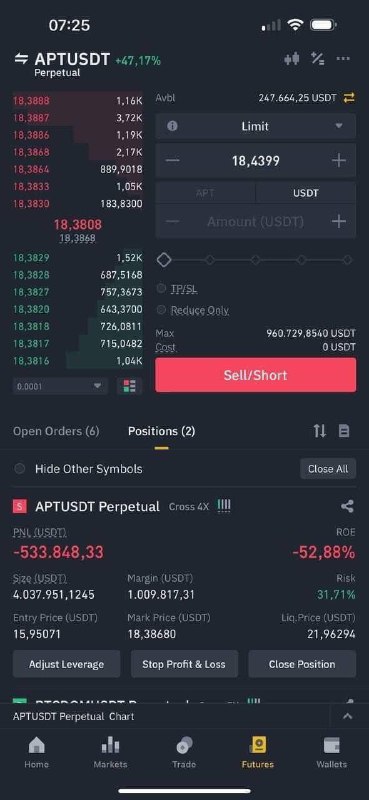Toggle Hide Other Symbols
This screenshot has height=800, width=369.
(x=78, y=469)
